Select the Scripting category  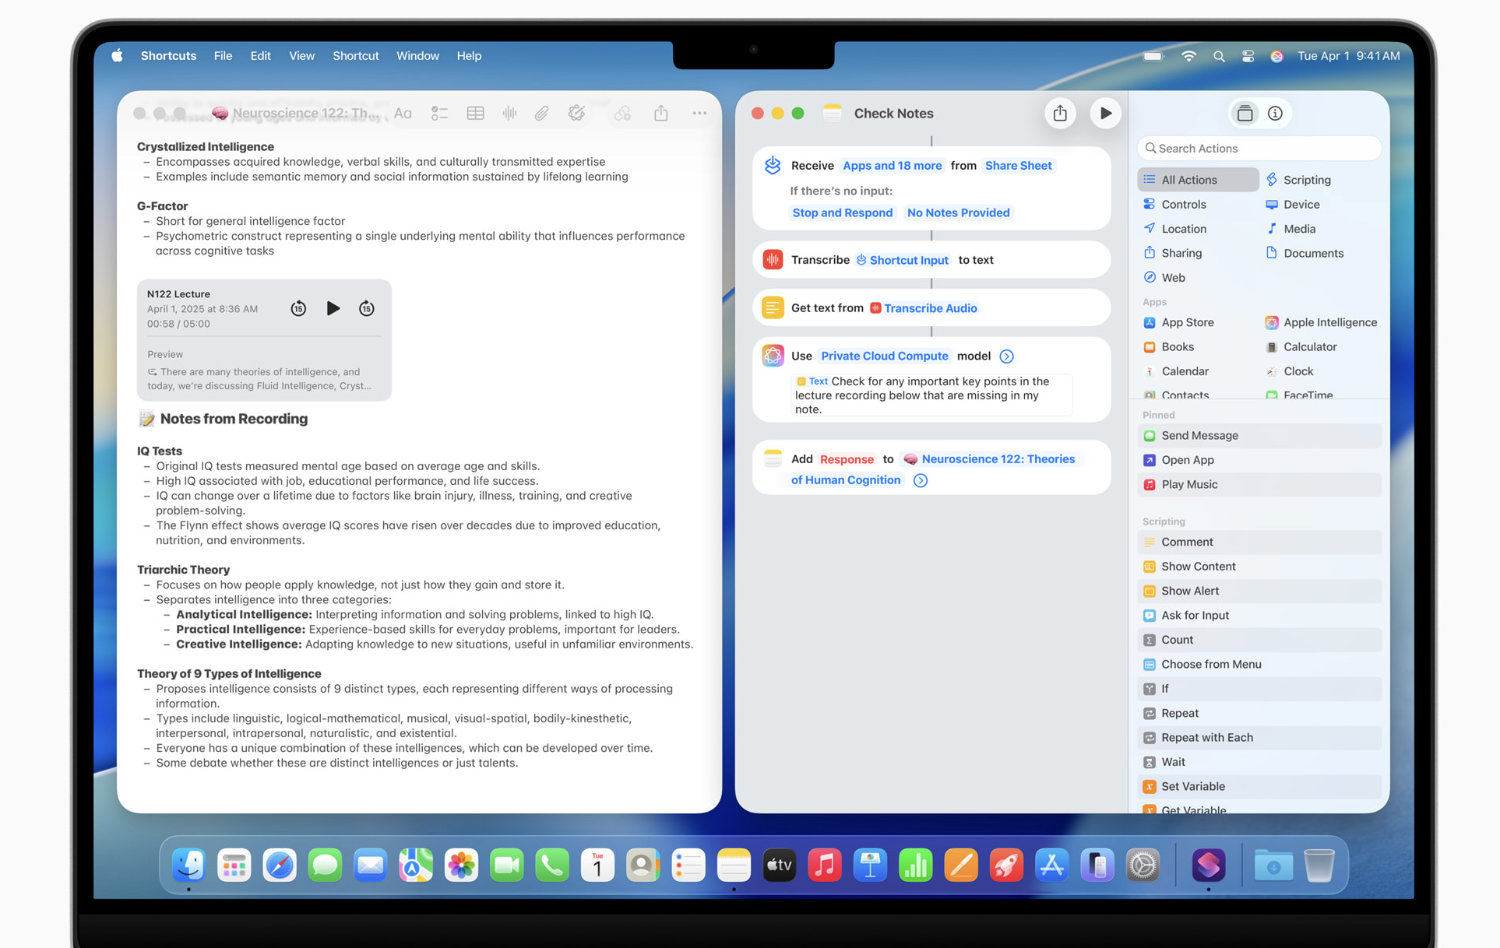tap(1306, 180)
